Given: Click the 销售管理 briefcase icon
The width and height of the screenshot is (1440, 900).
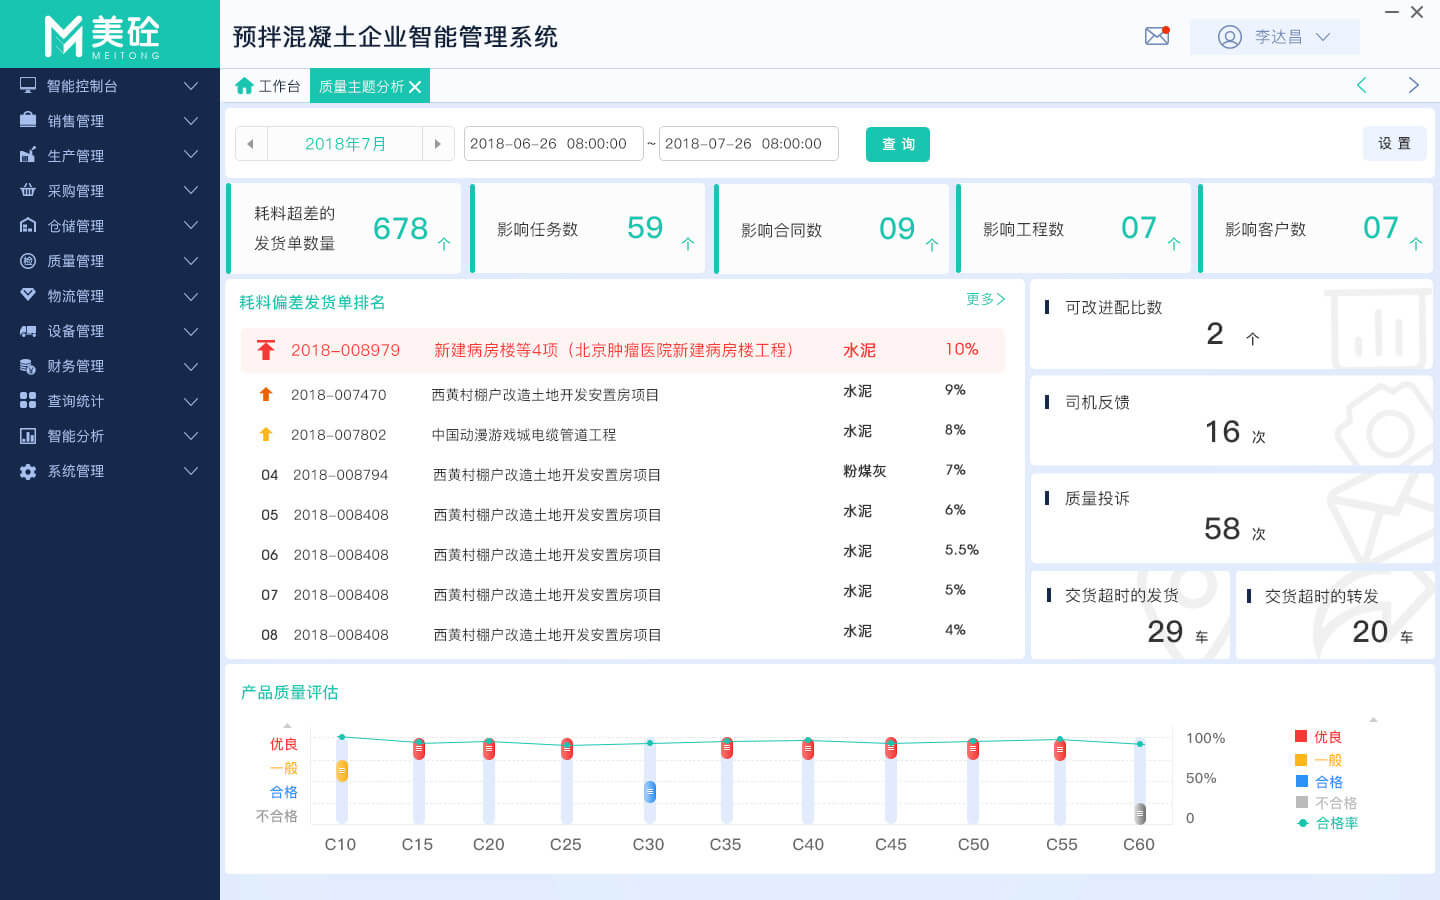Looking at the screenshot, I should click(x=28, y=120).
